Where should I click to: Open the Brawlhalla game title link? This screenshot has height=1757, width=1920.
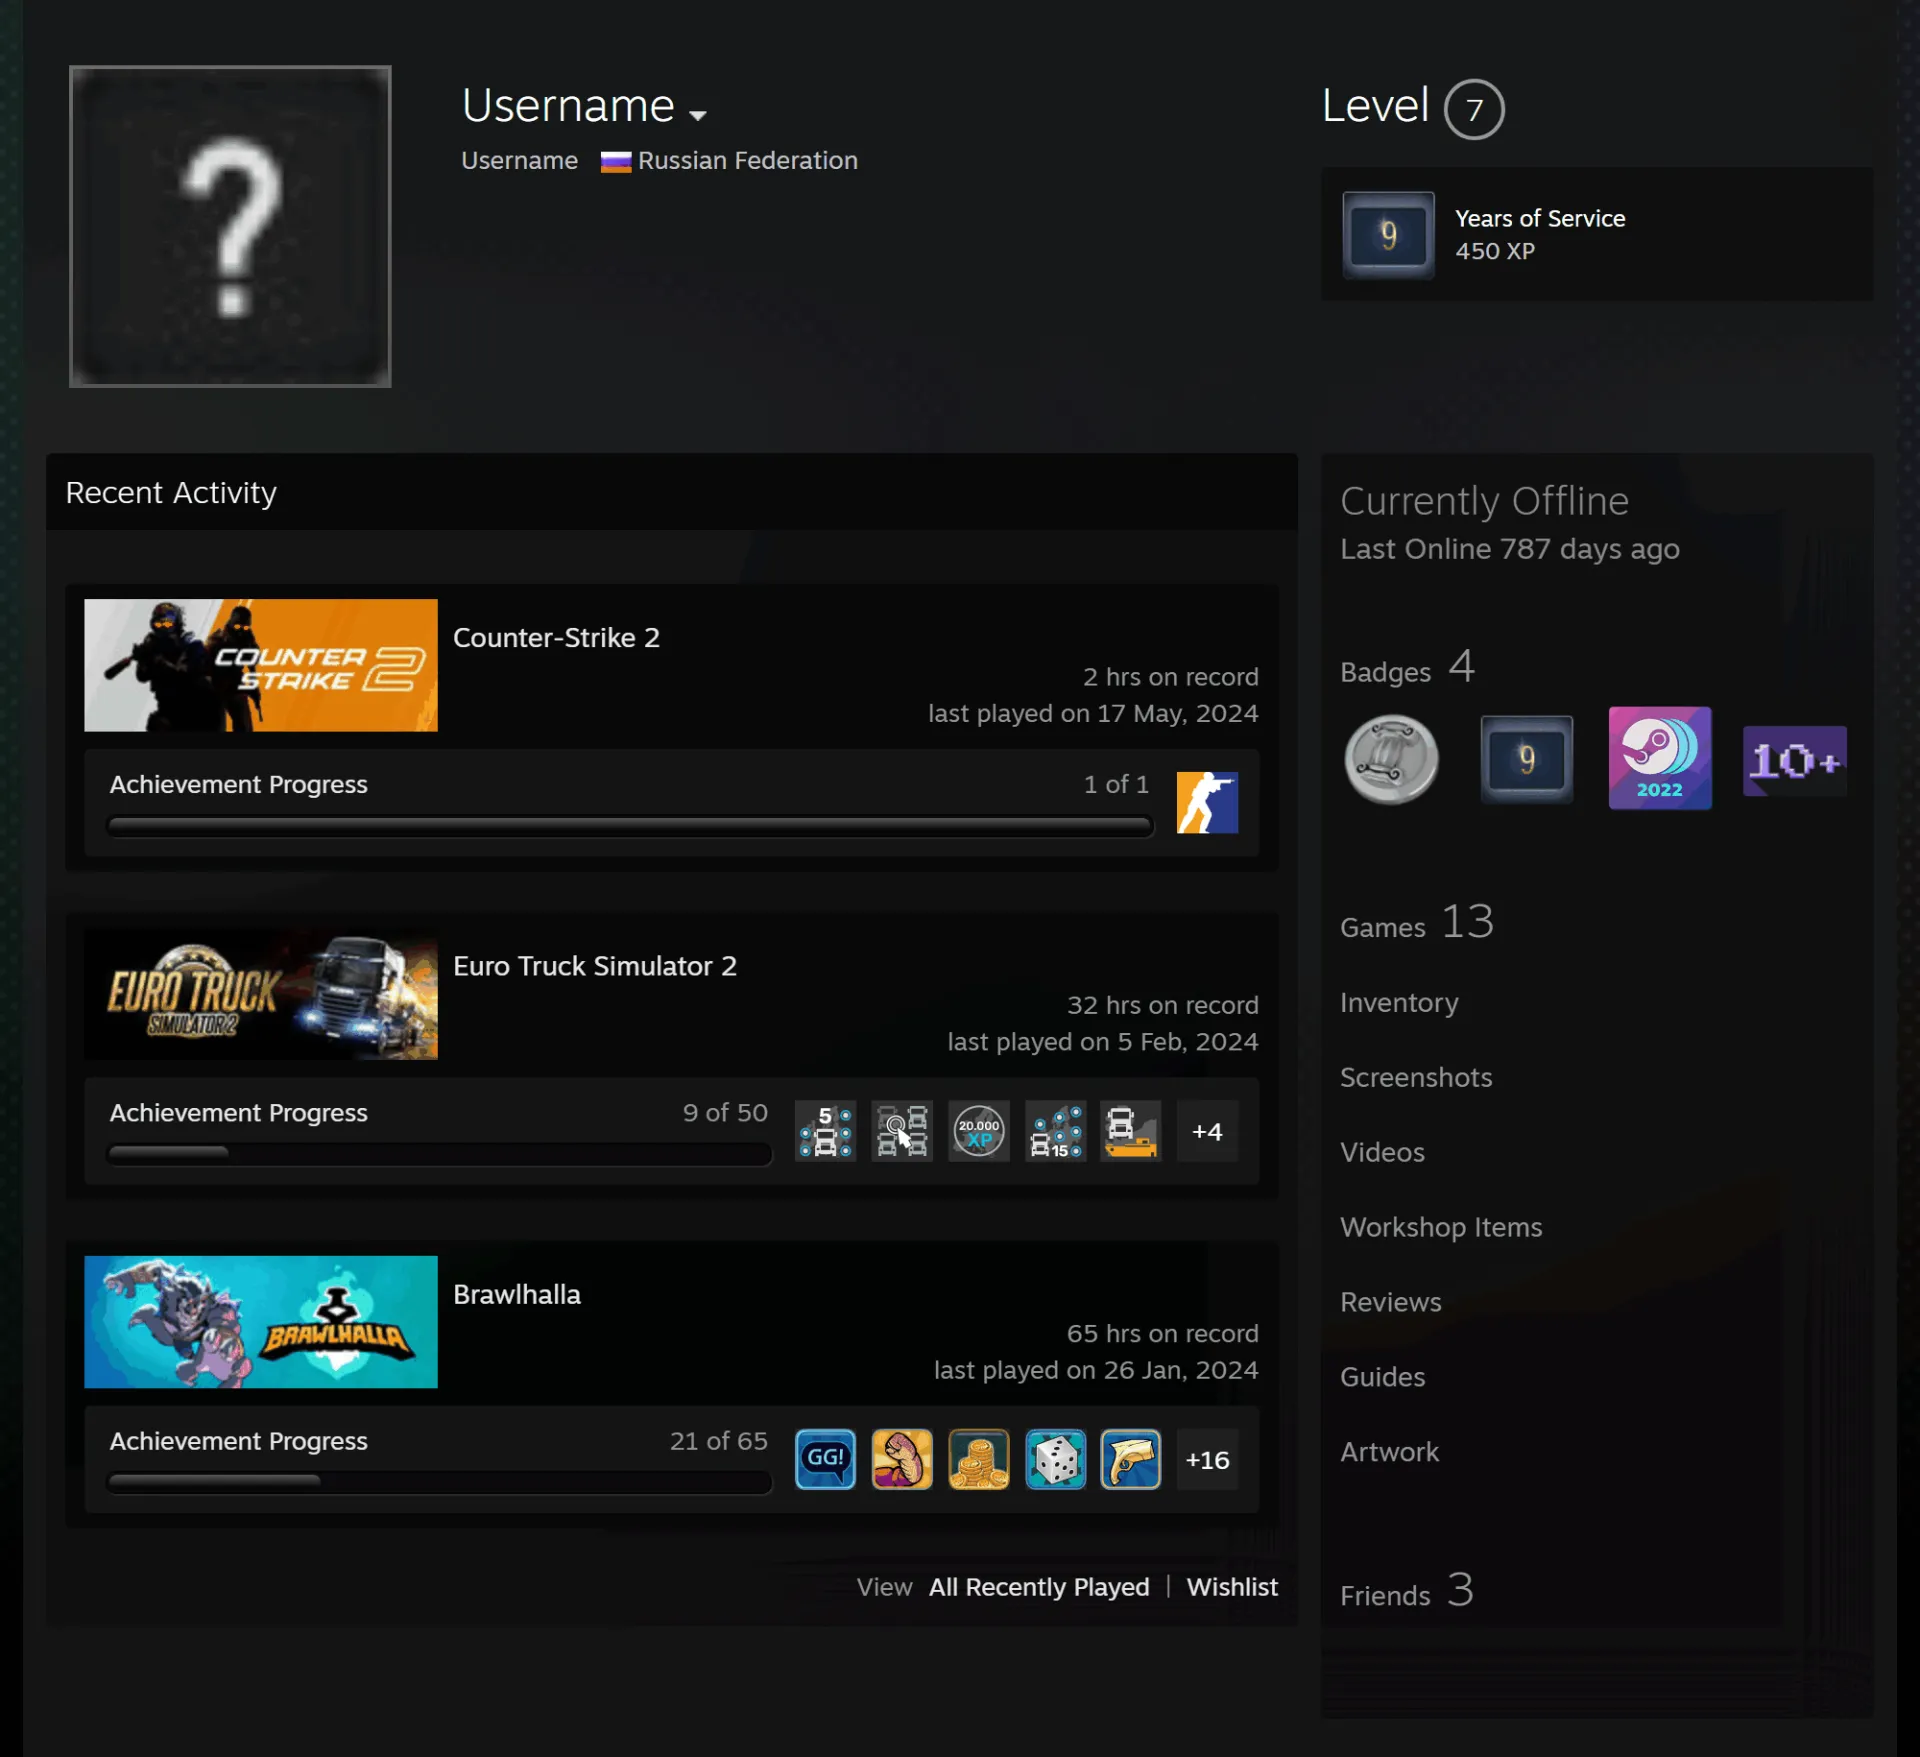click(517, 1294)
